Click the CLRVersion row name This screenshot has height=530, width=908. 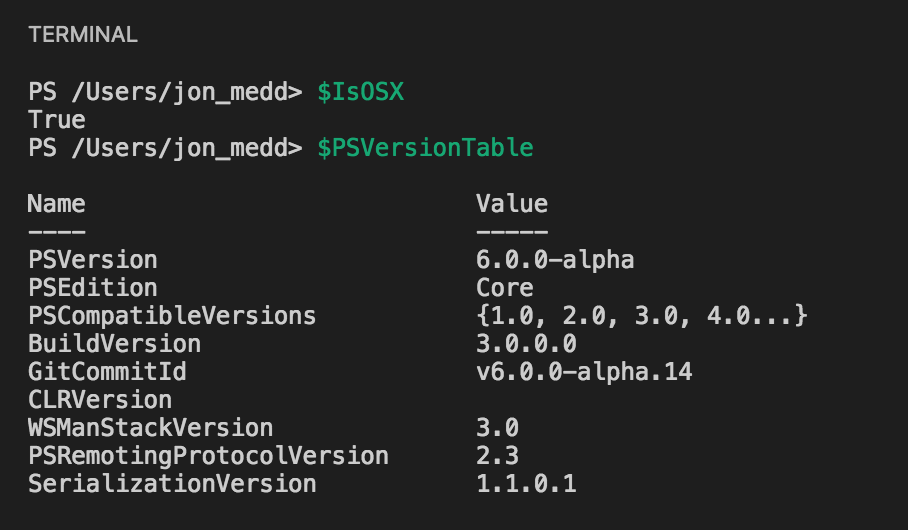click(100, 400)
